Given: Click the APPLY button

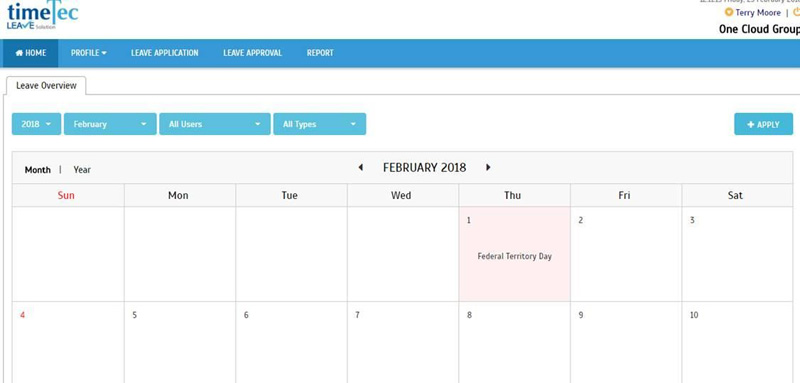Looking at the screenshot, I should click(763, 124).
